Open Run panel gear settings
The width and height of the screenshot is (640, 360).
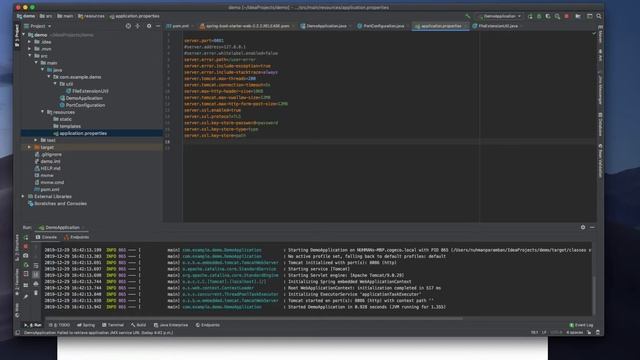point(583,227)
